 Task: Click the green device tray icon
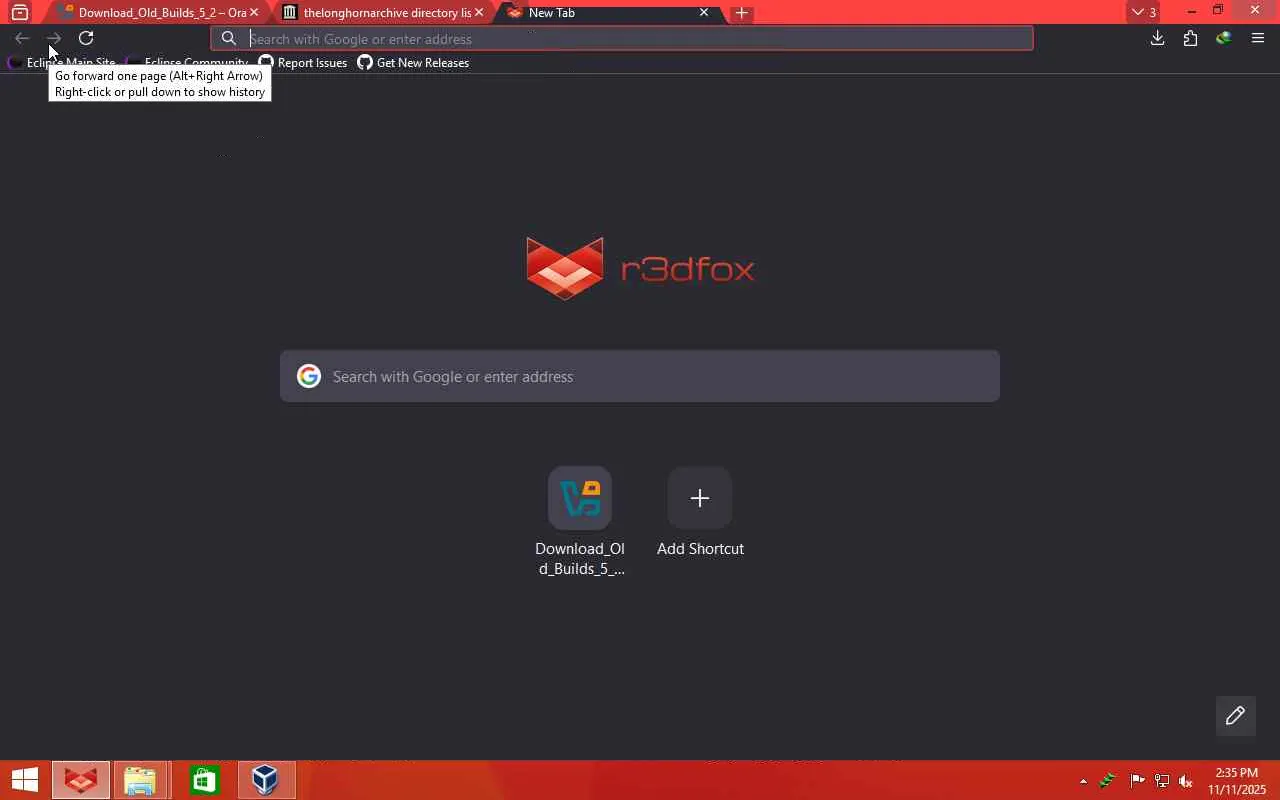click(1107, 781)
